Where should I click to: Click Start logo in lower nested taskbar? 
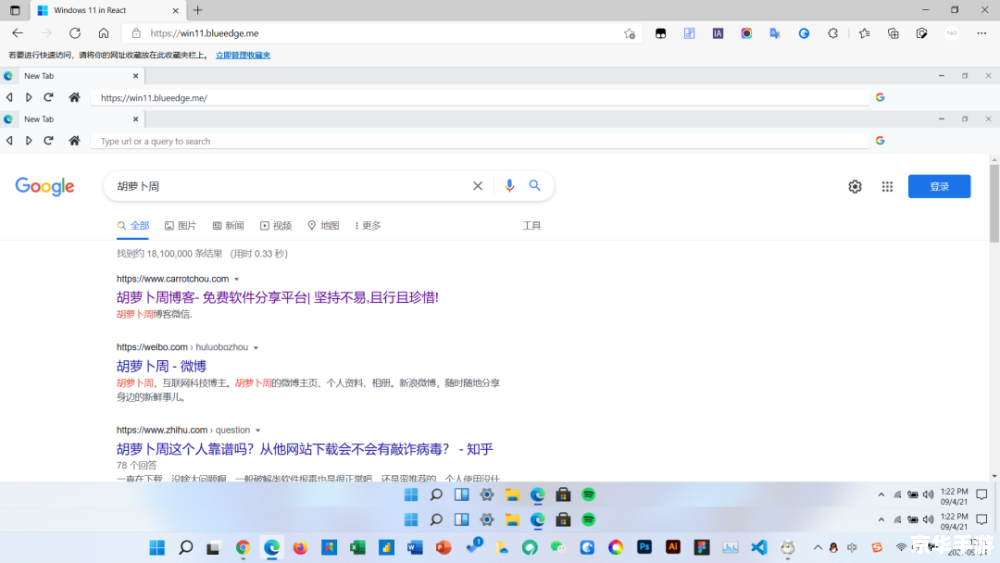pyautogui.click(x=411, y=520)
